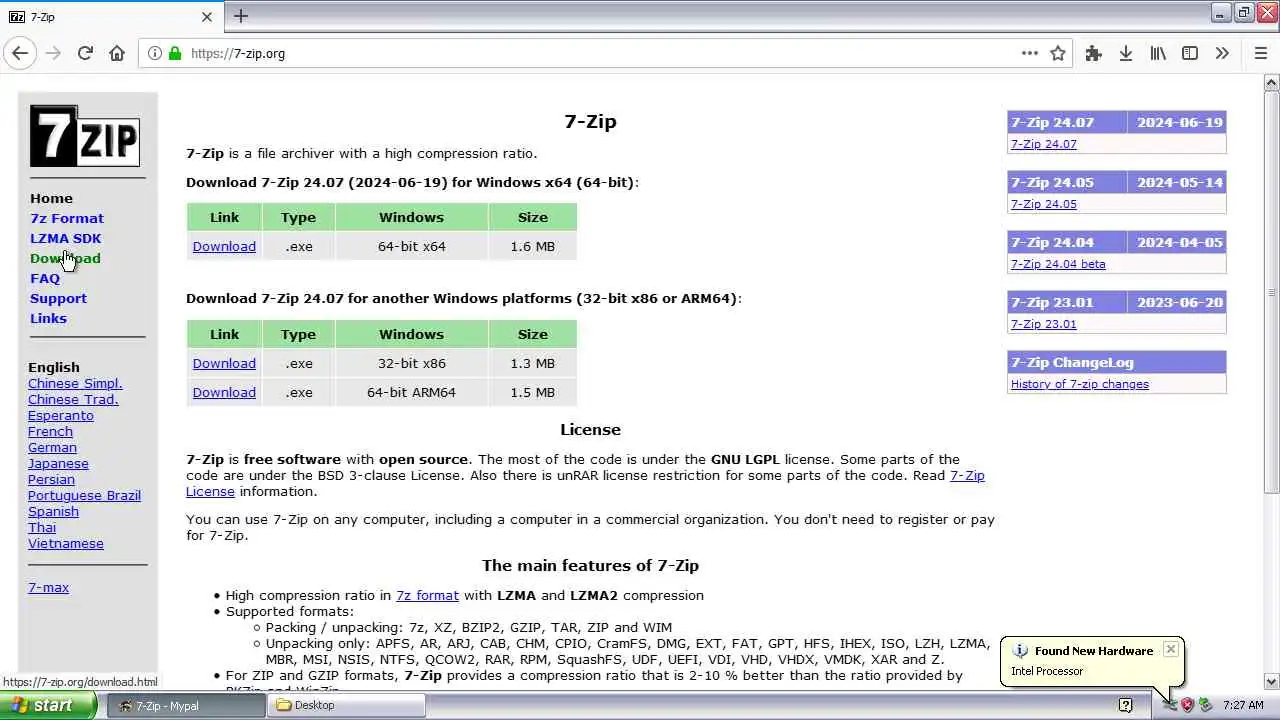Open History of 7-zip changes

pos(1080,384)
